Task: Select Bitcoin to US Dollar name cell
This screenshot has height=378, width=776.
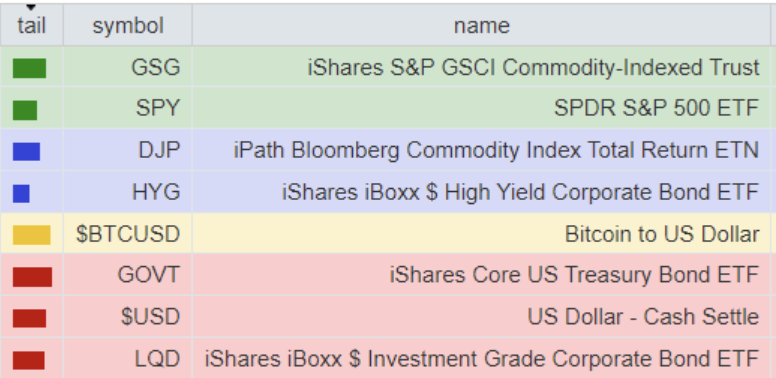Action: (481, 234)
